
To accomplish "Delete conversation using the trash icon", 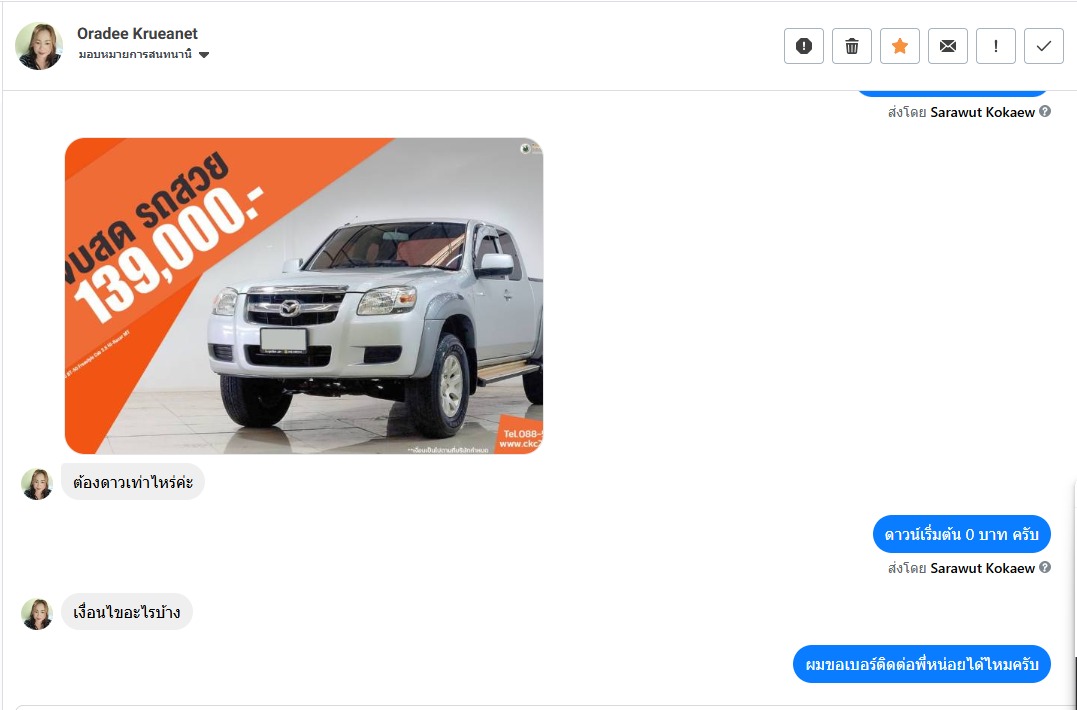I will (x=852, y=46).
